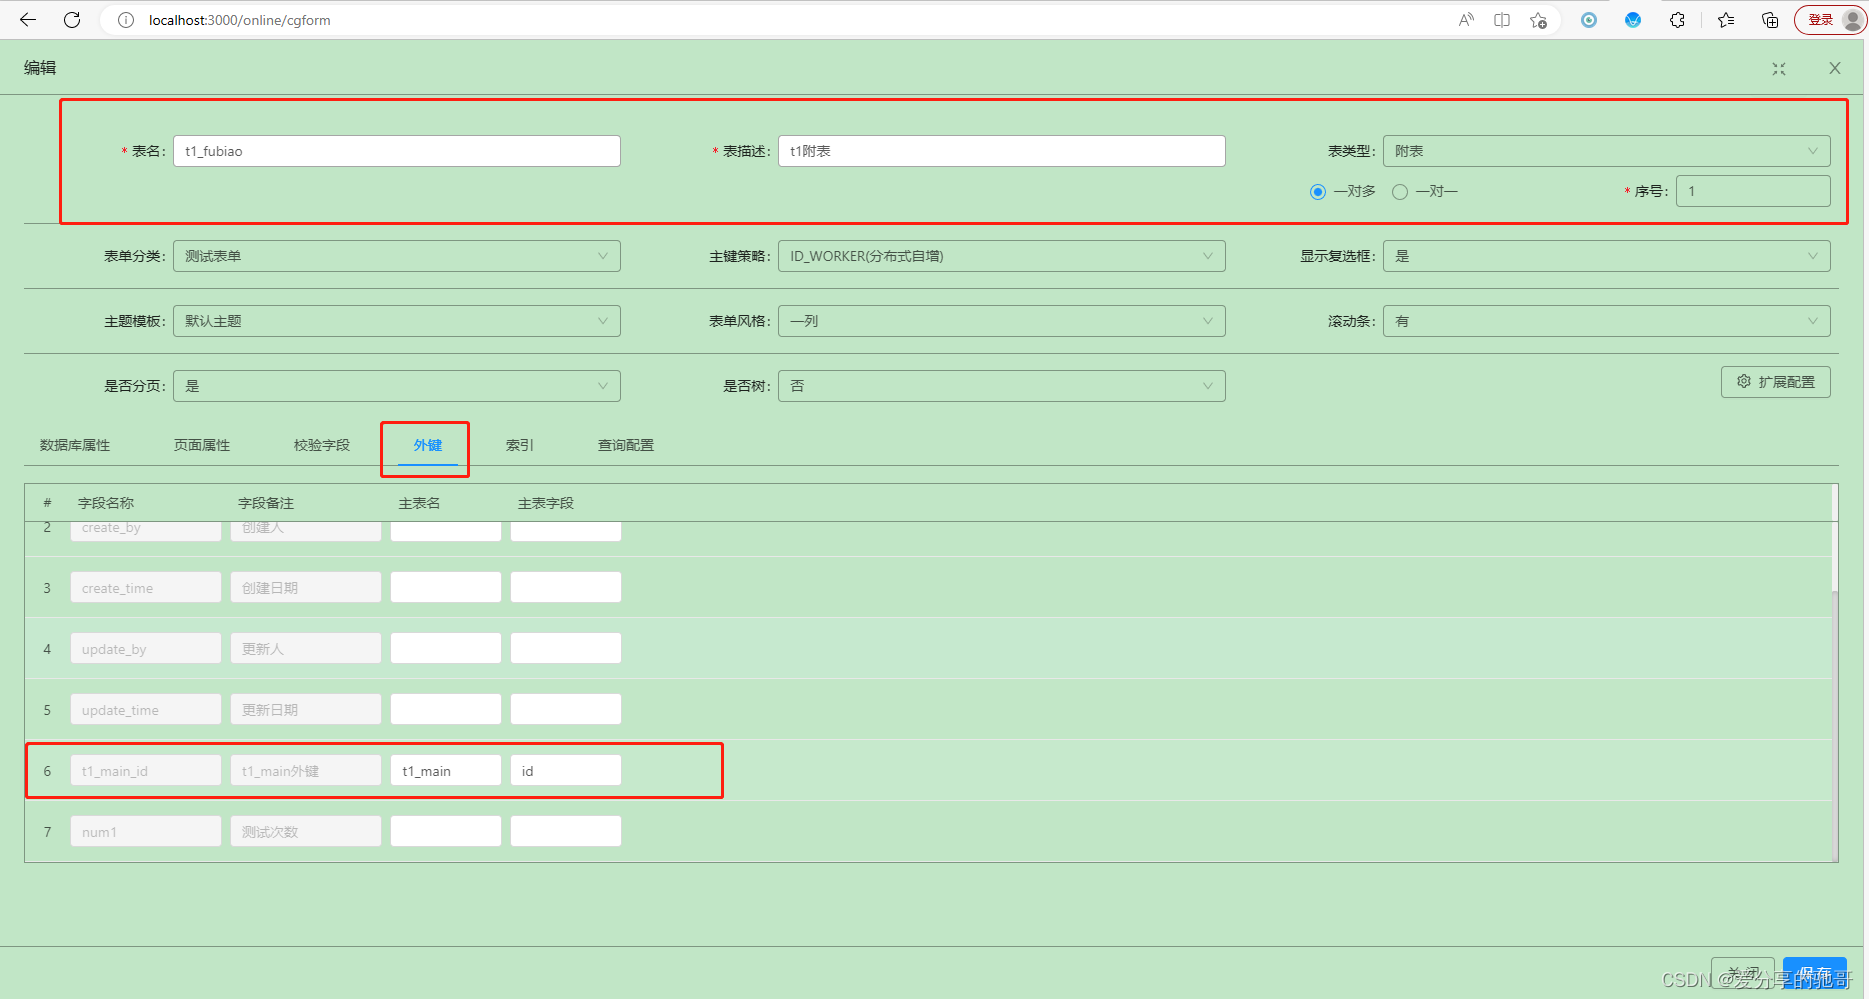The width and height of the screenshot is (1869, 999).
Task: Open the read aloud icon
Action: [1466, 20]
